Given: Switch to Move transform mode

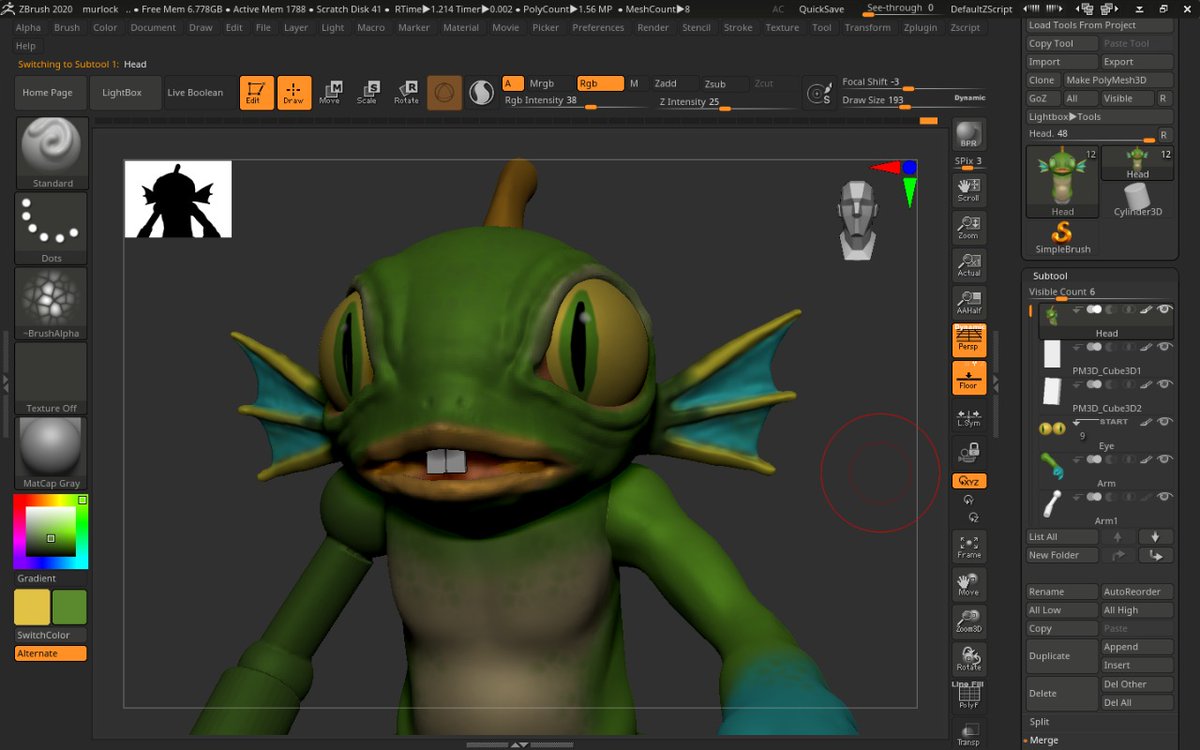Looking at the screenshot, I should pyautogui.click(x=330, y=93).
